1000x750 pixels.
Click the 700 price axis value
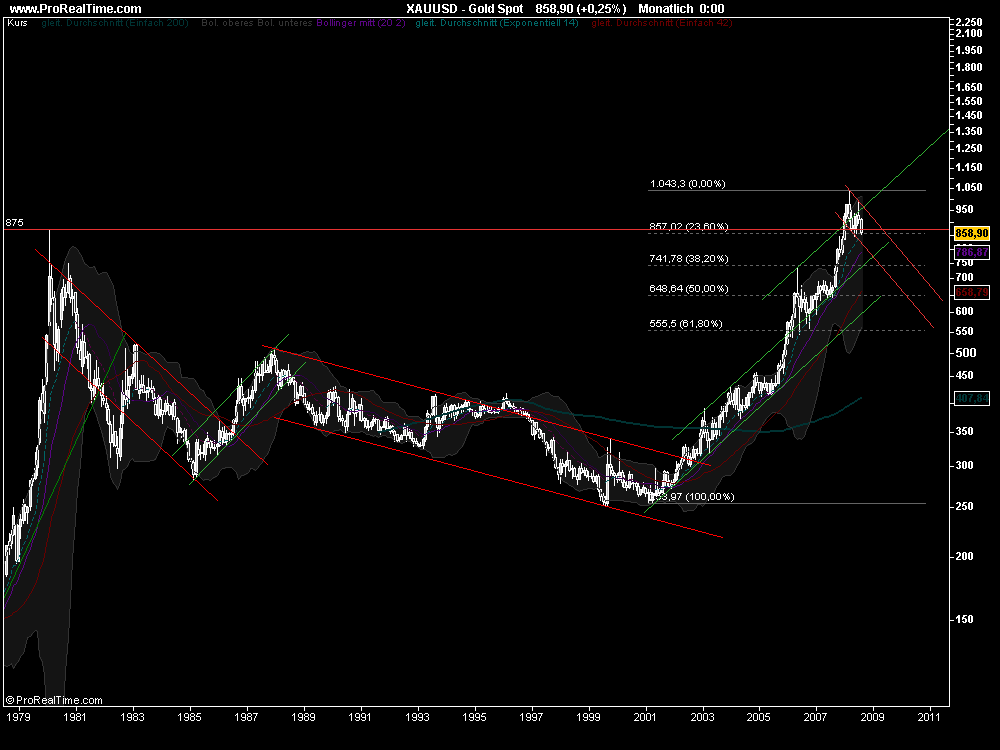pos(964,277)
